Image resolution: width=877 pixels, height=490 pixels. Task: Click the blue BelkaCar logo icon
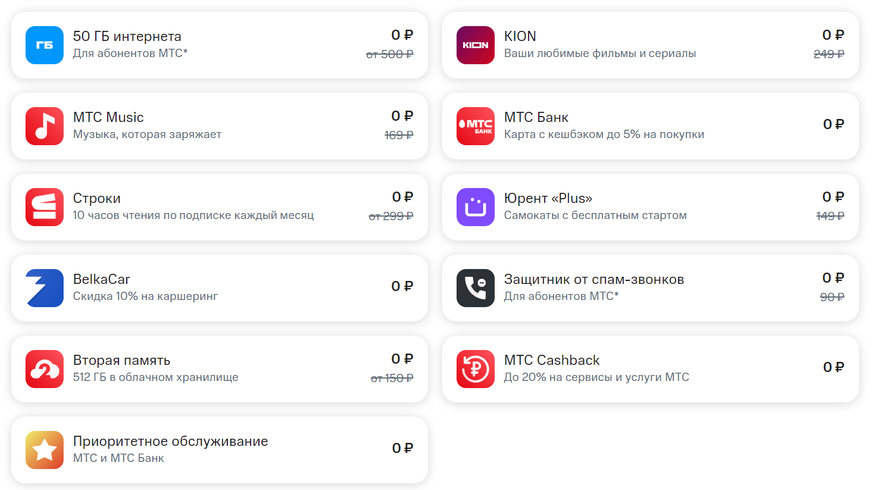click(44, 288)
